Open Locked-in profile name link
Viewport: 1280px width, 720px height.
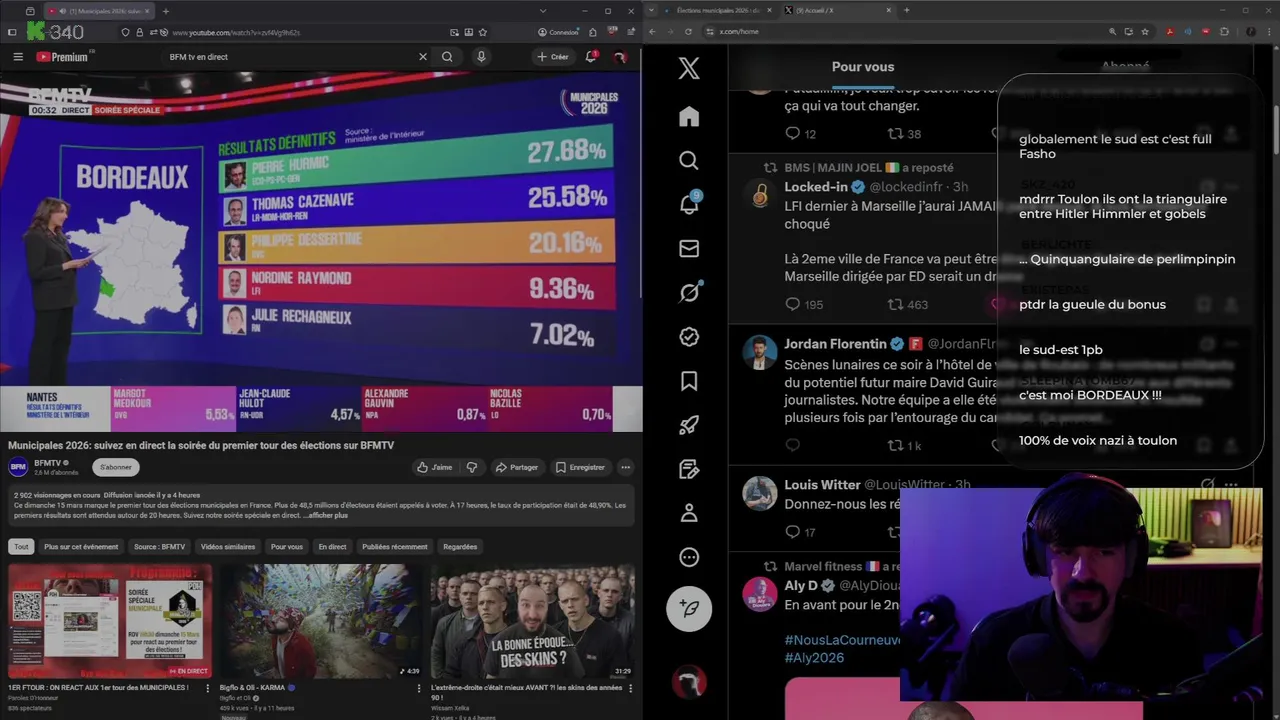click(816, 187)
